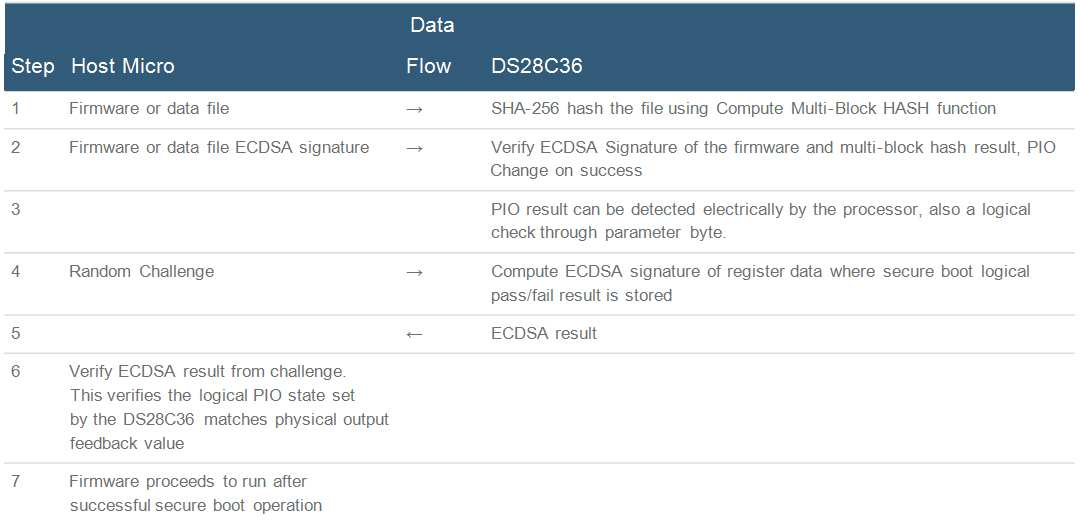This screenshot has width=1080, height=521.
Task: Click step number 3 in the table
Action: click(16, 210)
